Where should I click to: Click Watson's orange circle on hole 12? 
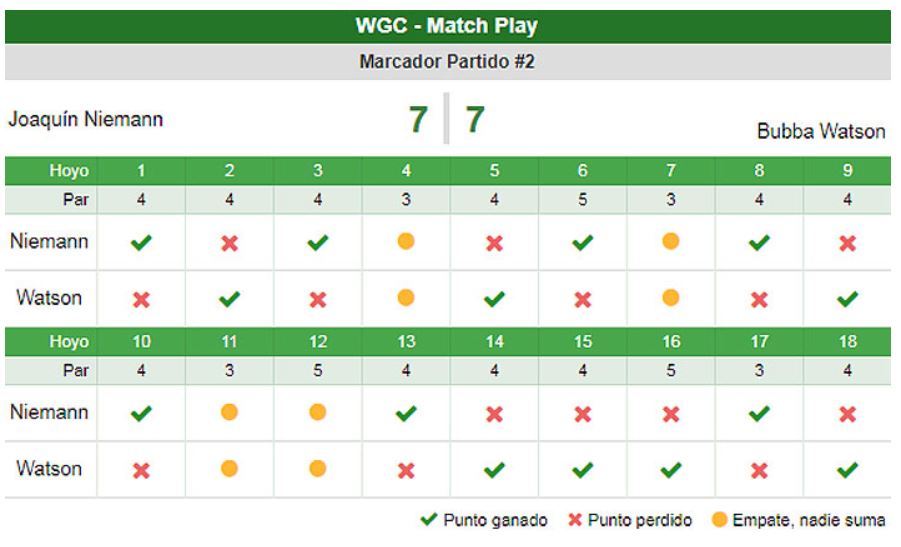[318, 469]
